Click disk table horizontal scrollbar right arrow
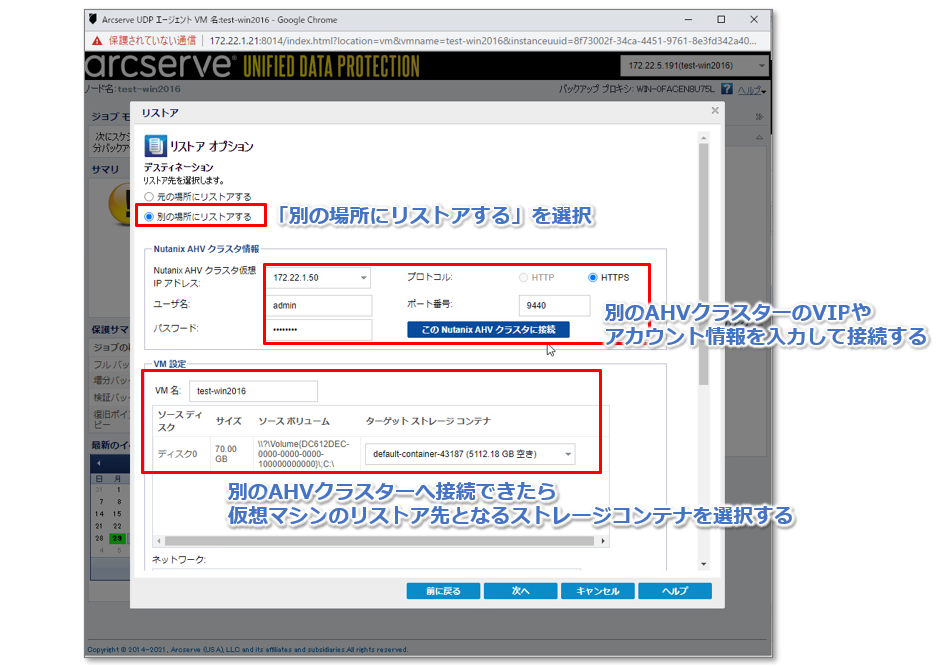Image resolution: width=939 pixels, height=667 pixels. 602,541
